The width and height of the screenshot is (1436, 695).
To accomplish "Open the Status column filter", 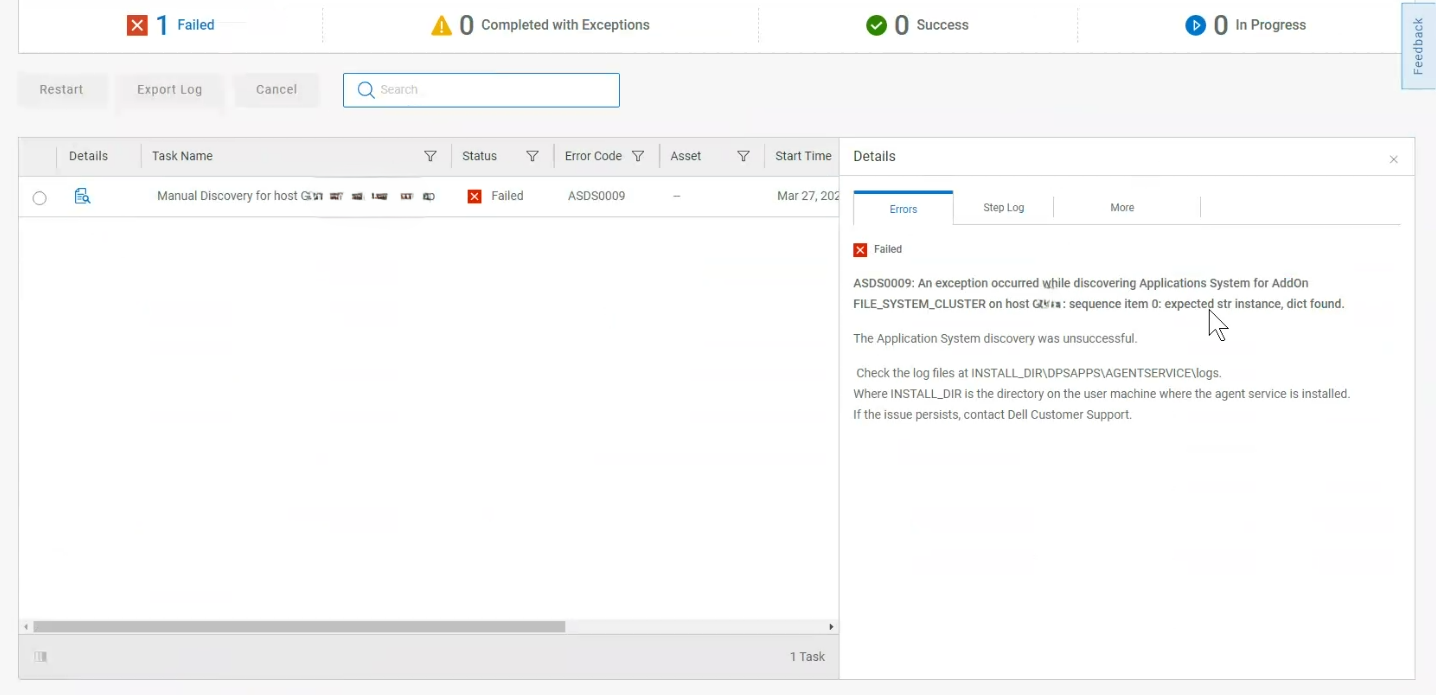I will (533, 156).
